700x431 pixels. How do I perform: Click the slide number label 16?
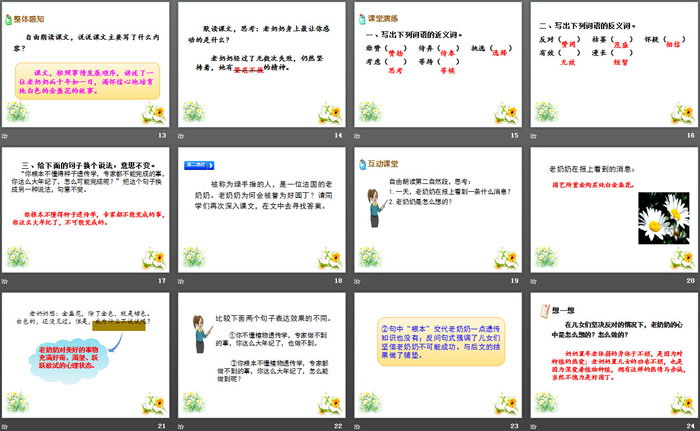(x=691, y=135)
